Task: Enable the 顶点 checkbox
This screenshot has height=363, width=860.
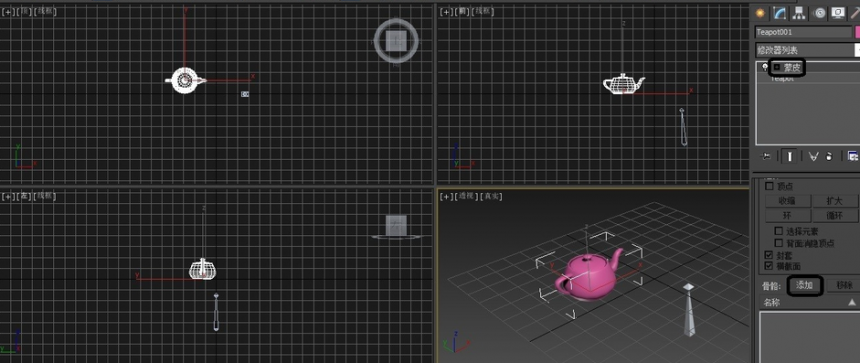Action: [x=769, y=186]
